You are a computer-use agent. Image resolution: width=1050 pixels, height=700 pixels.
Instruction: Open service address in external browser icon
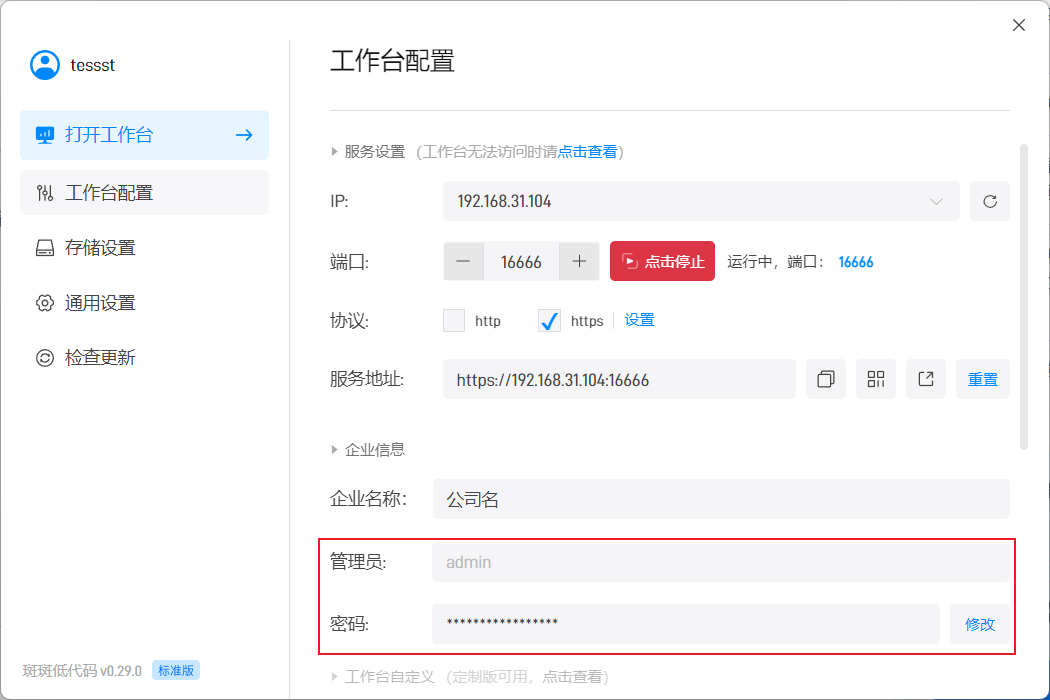pos(926,379)
